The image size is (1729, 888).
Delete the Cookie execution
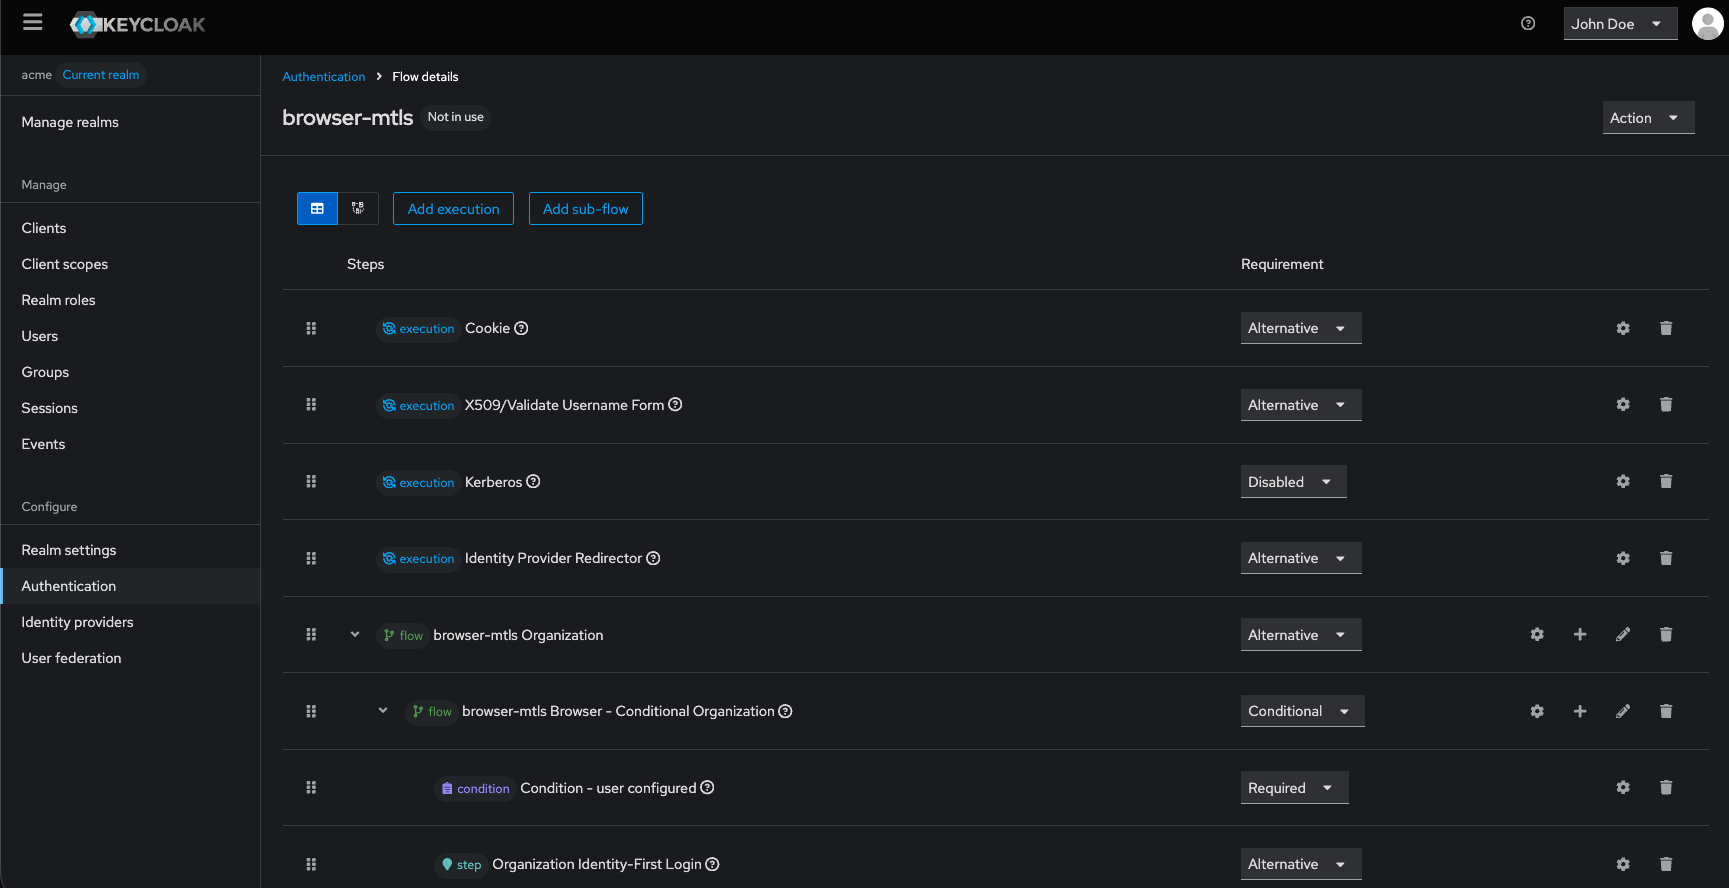(1666, 328)
